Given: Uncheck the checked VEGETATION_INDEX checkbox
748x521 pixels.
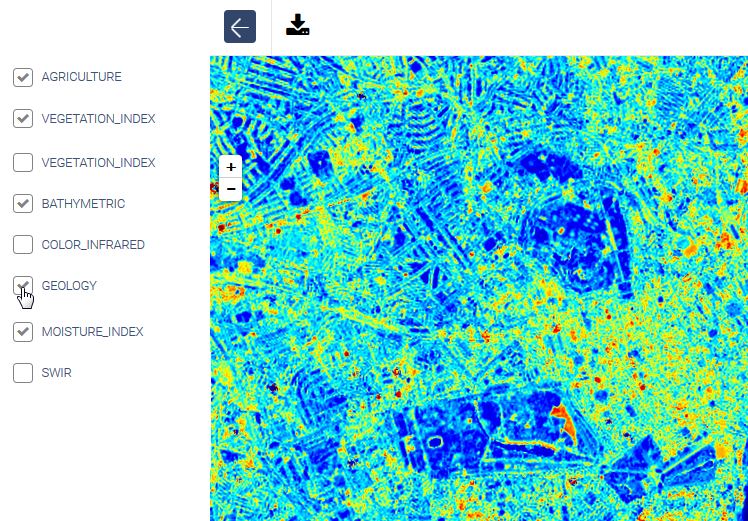Looking at the screenshot, I should pos(23,118).
